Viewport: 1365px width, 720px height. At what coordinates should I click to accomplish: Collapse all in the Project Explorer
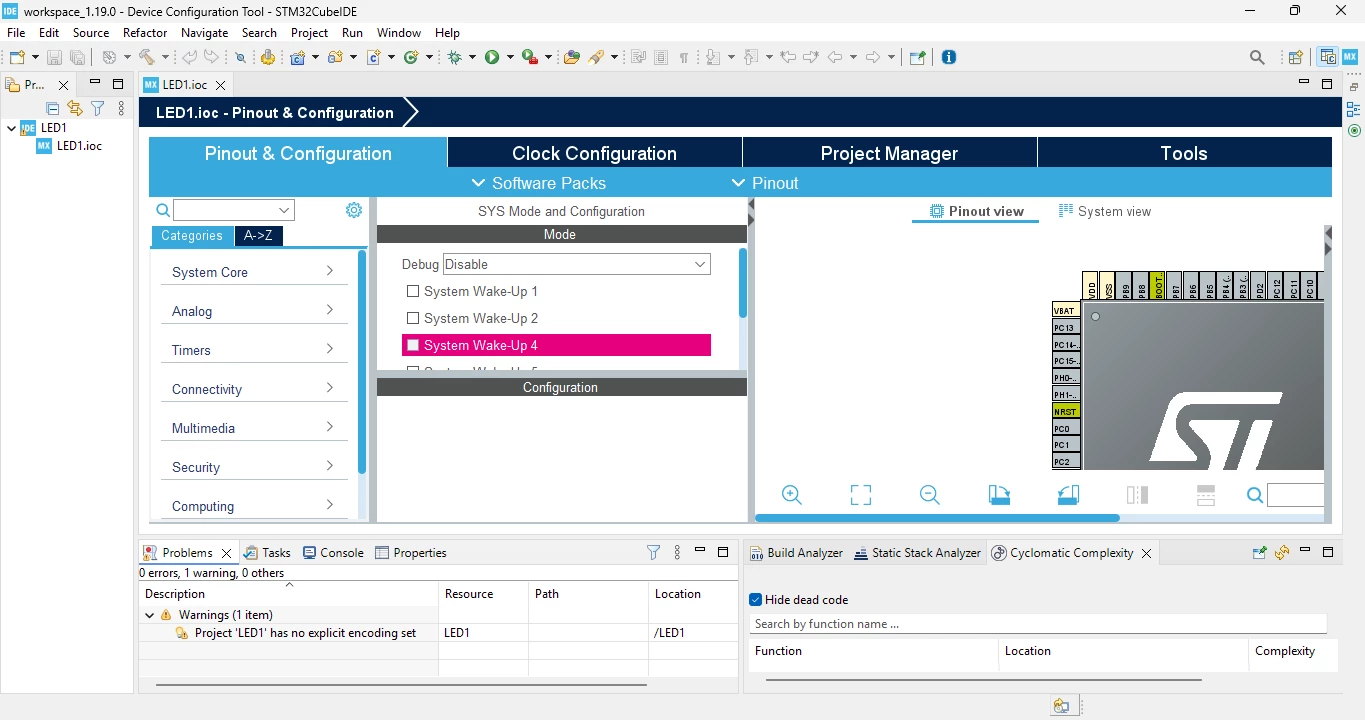(53, 108)
